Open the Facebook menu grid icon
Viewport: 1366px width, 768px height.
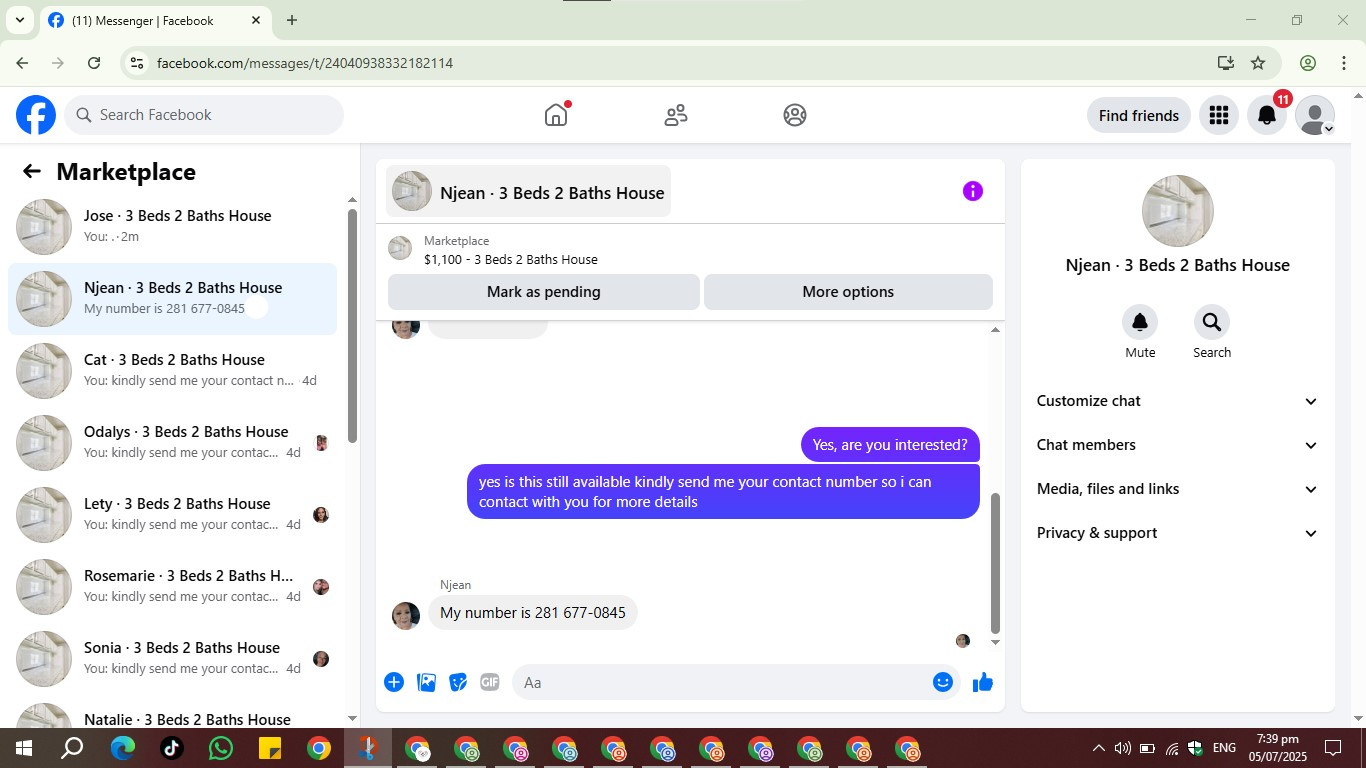[x=1218, y=115]
